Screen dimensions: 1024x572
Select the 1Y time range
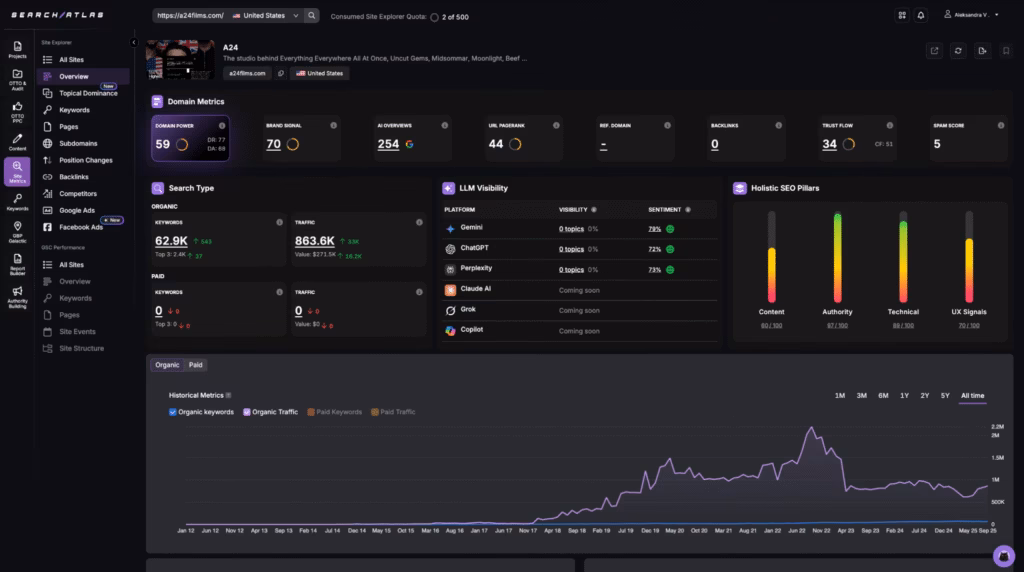(x=904, y=396)
